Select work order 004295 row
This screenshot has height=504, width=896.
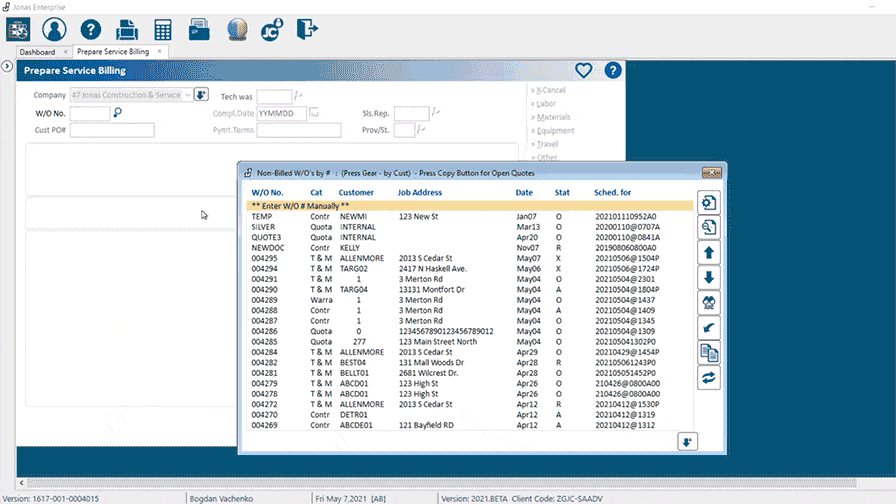[470, 258]
